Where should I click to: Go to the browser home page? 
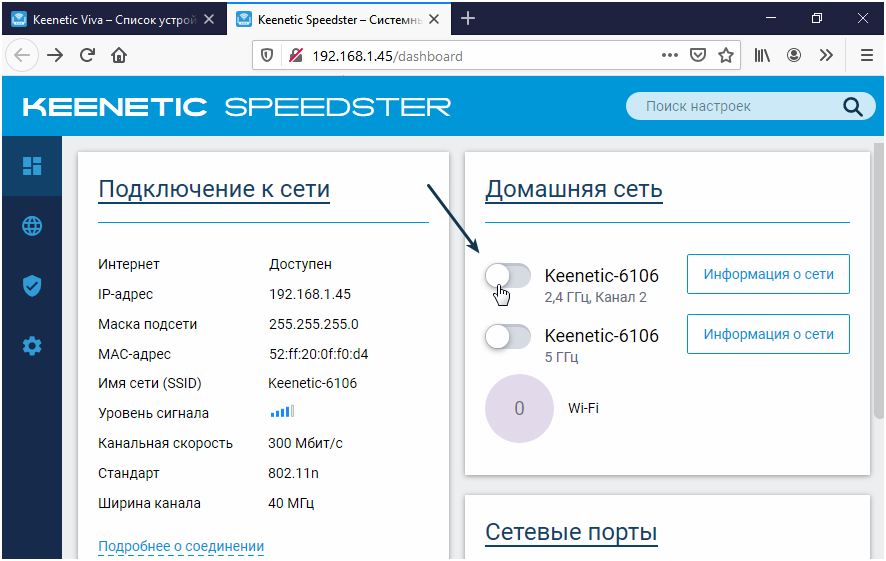click(119, 56)
